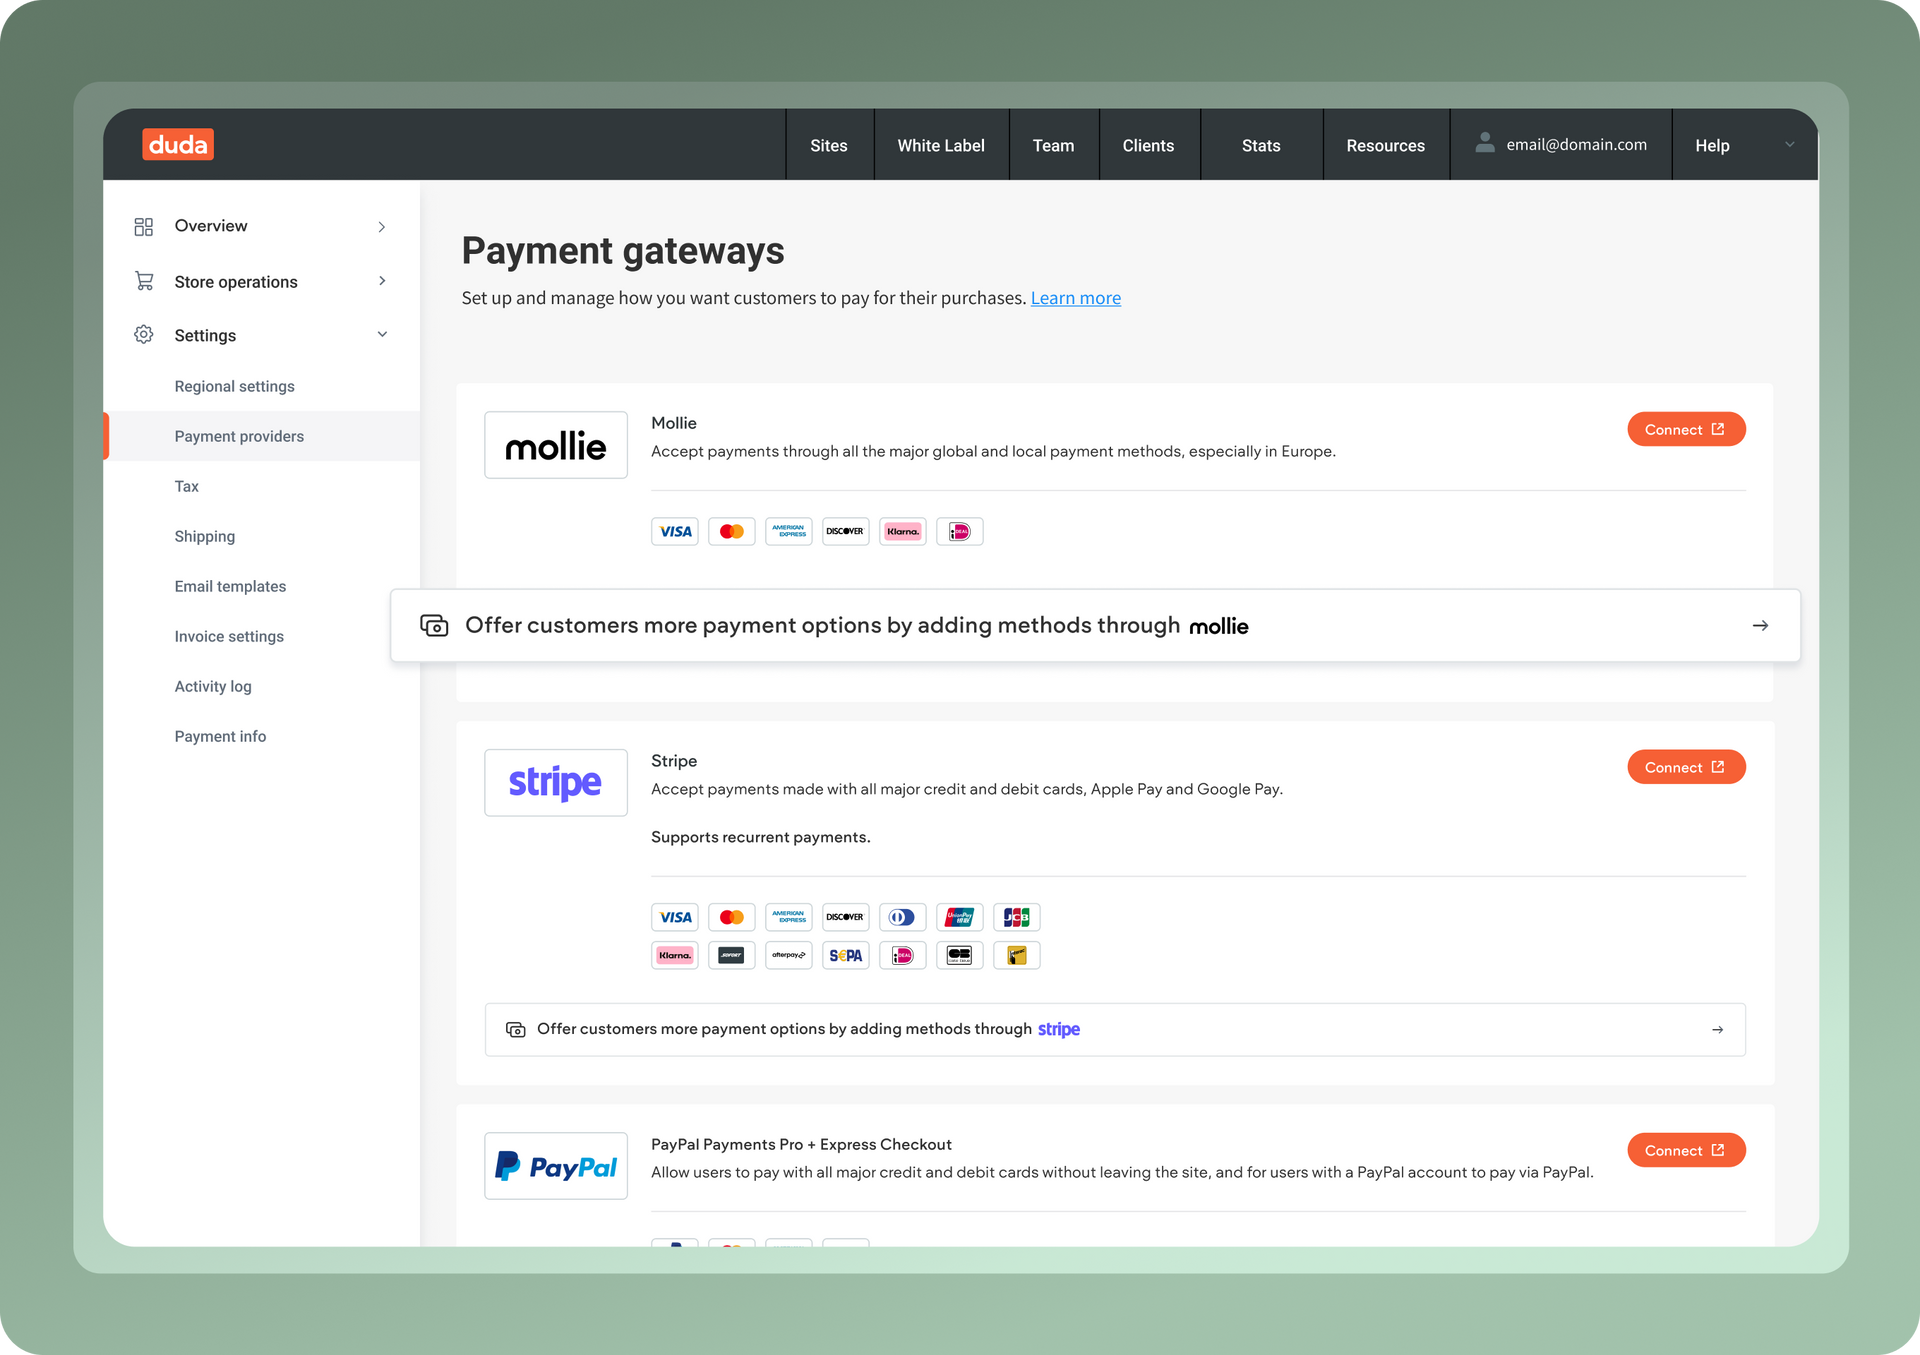
Task: Click the Mastercard icon under Stripe
Action: tap(732, 917)
